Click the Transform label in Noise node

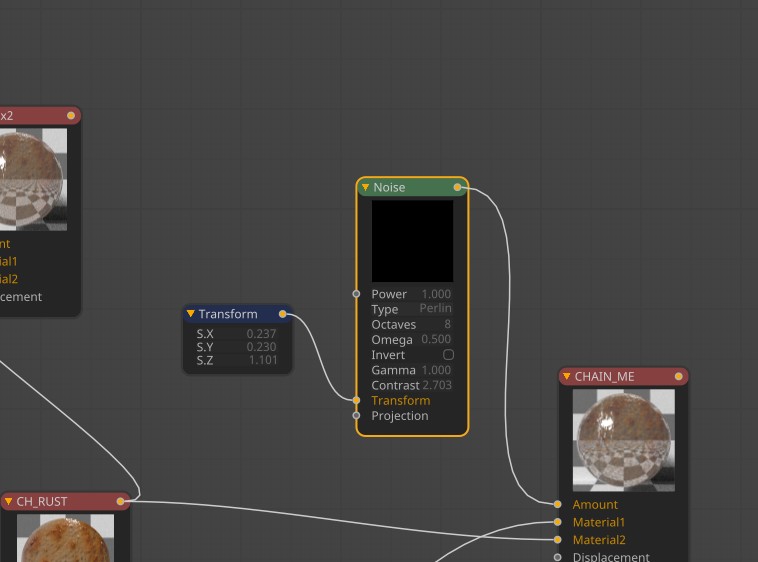point(401,400)
